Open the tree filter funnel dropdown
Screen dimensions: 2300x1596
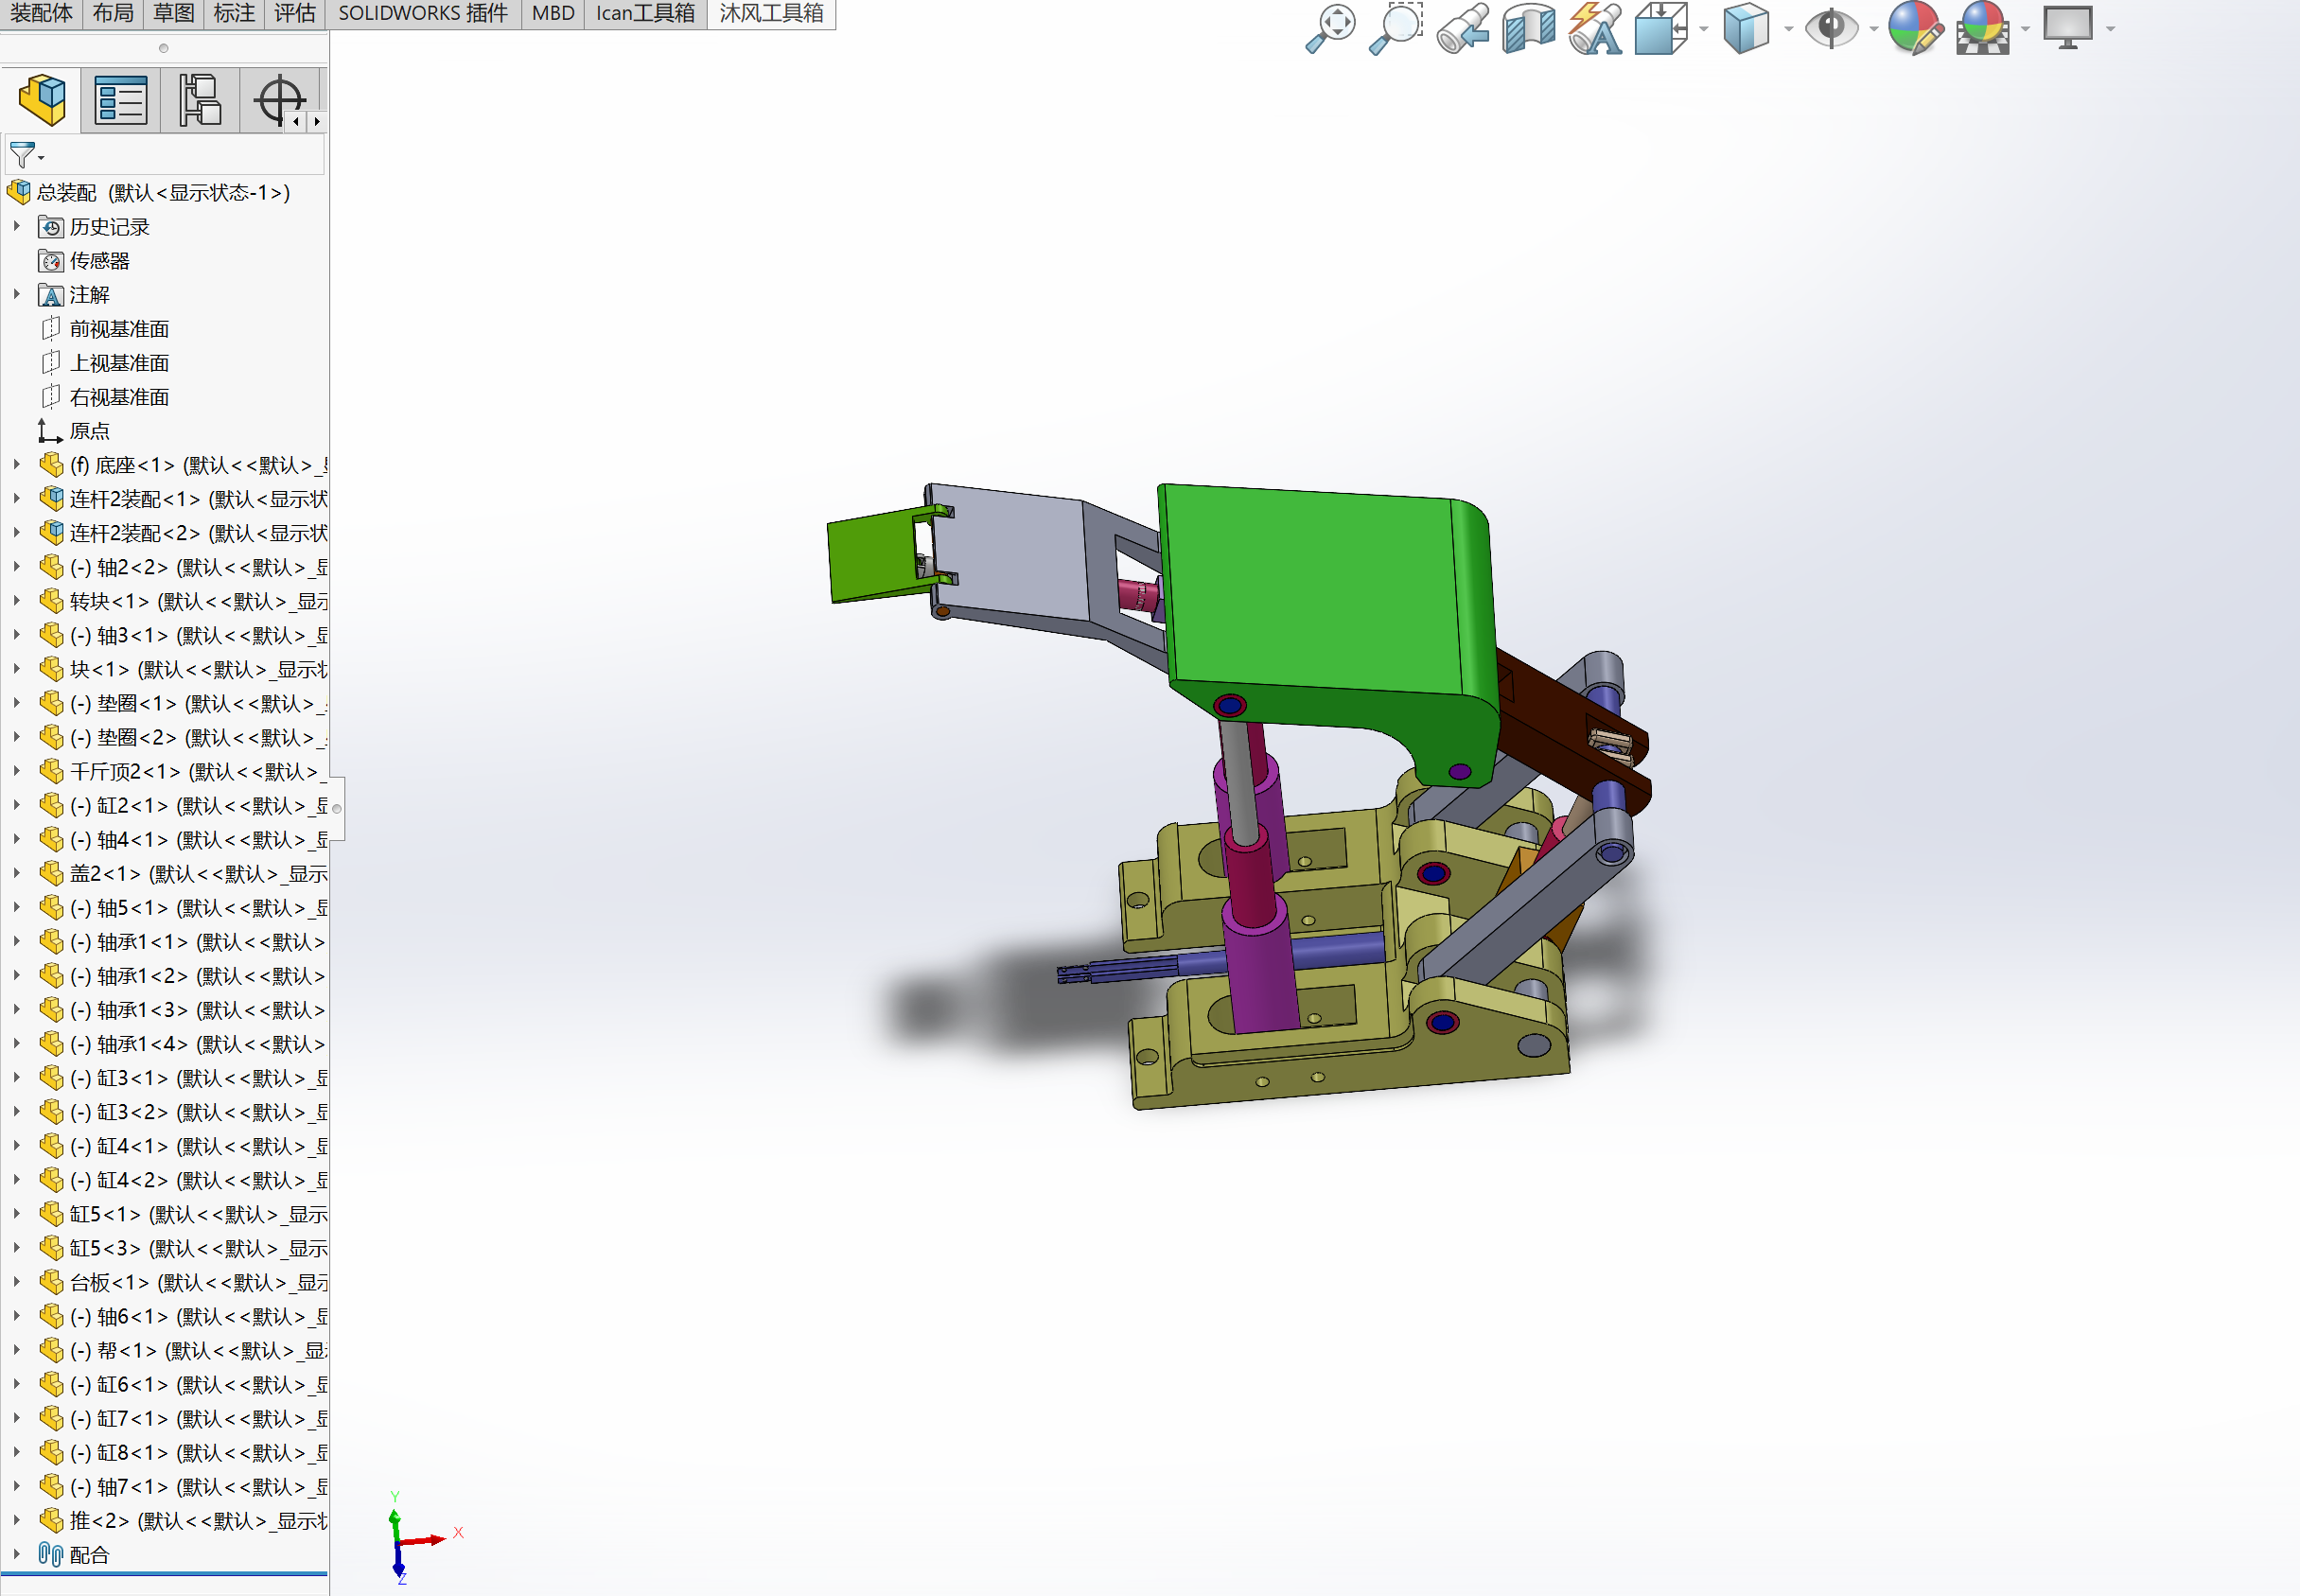(x=27, y=156)
